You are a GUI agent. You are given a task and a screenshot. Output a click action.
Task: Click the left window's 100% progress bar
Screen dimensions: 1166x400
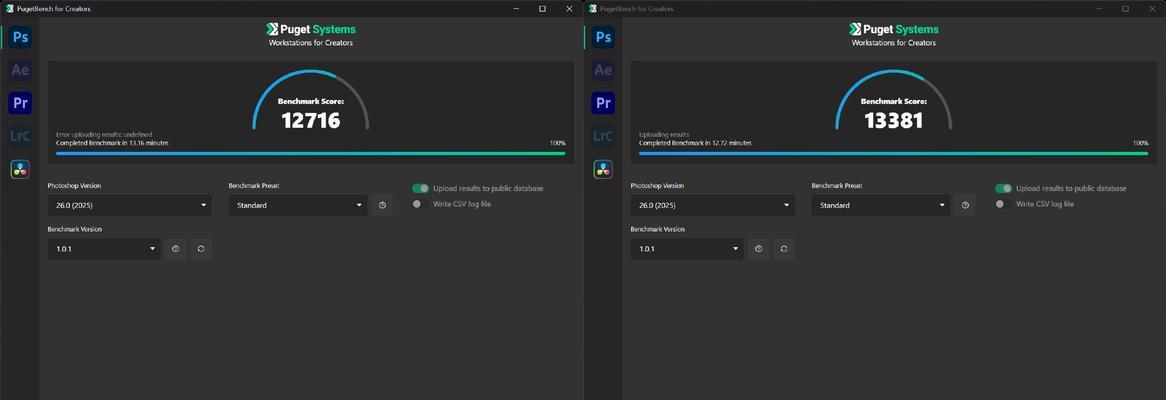point(311,153)
